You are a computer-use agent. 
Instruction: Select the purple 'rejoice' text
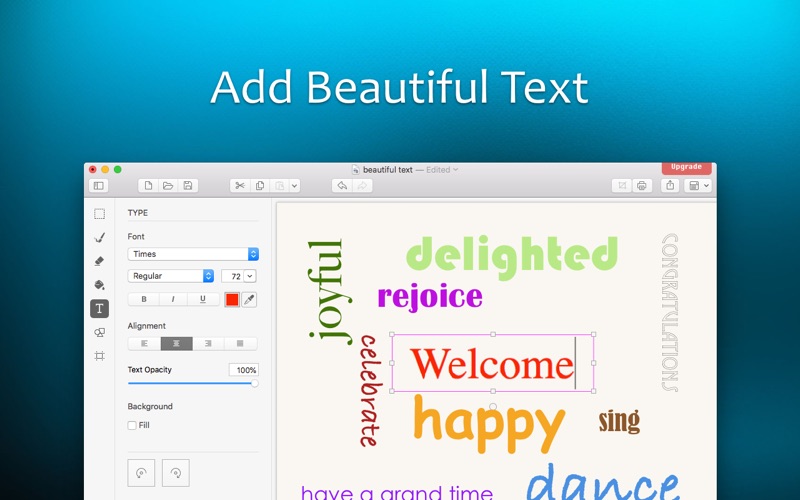coord(430,297)
